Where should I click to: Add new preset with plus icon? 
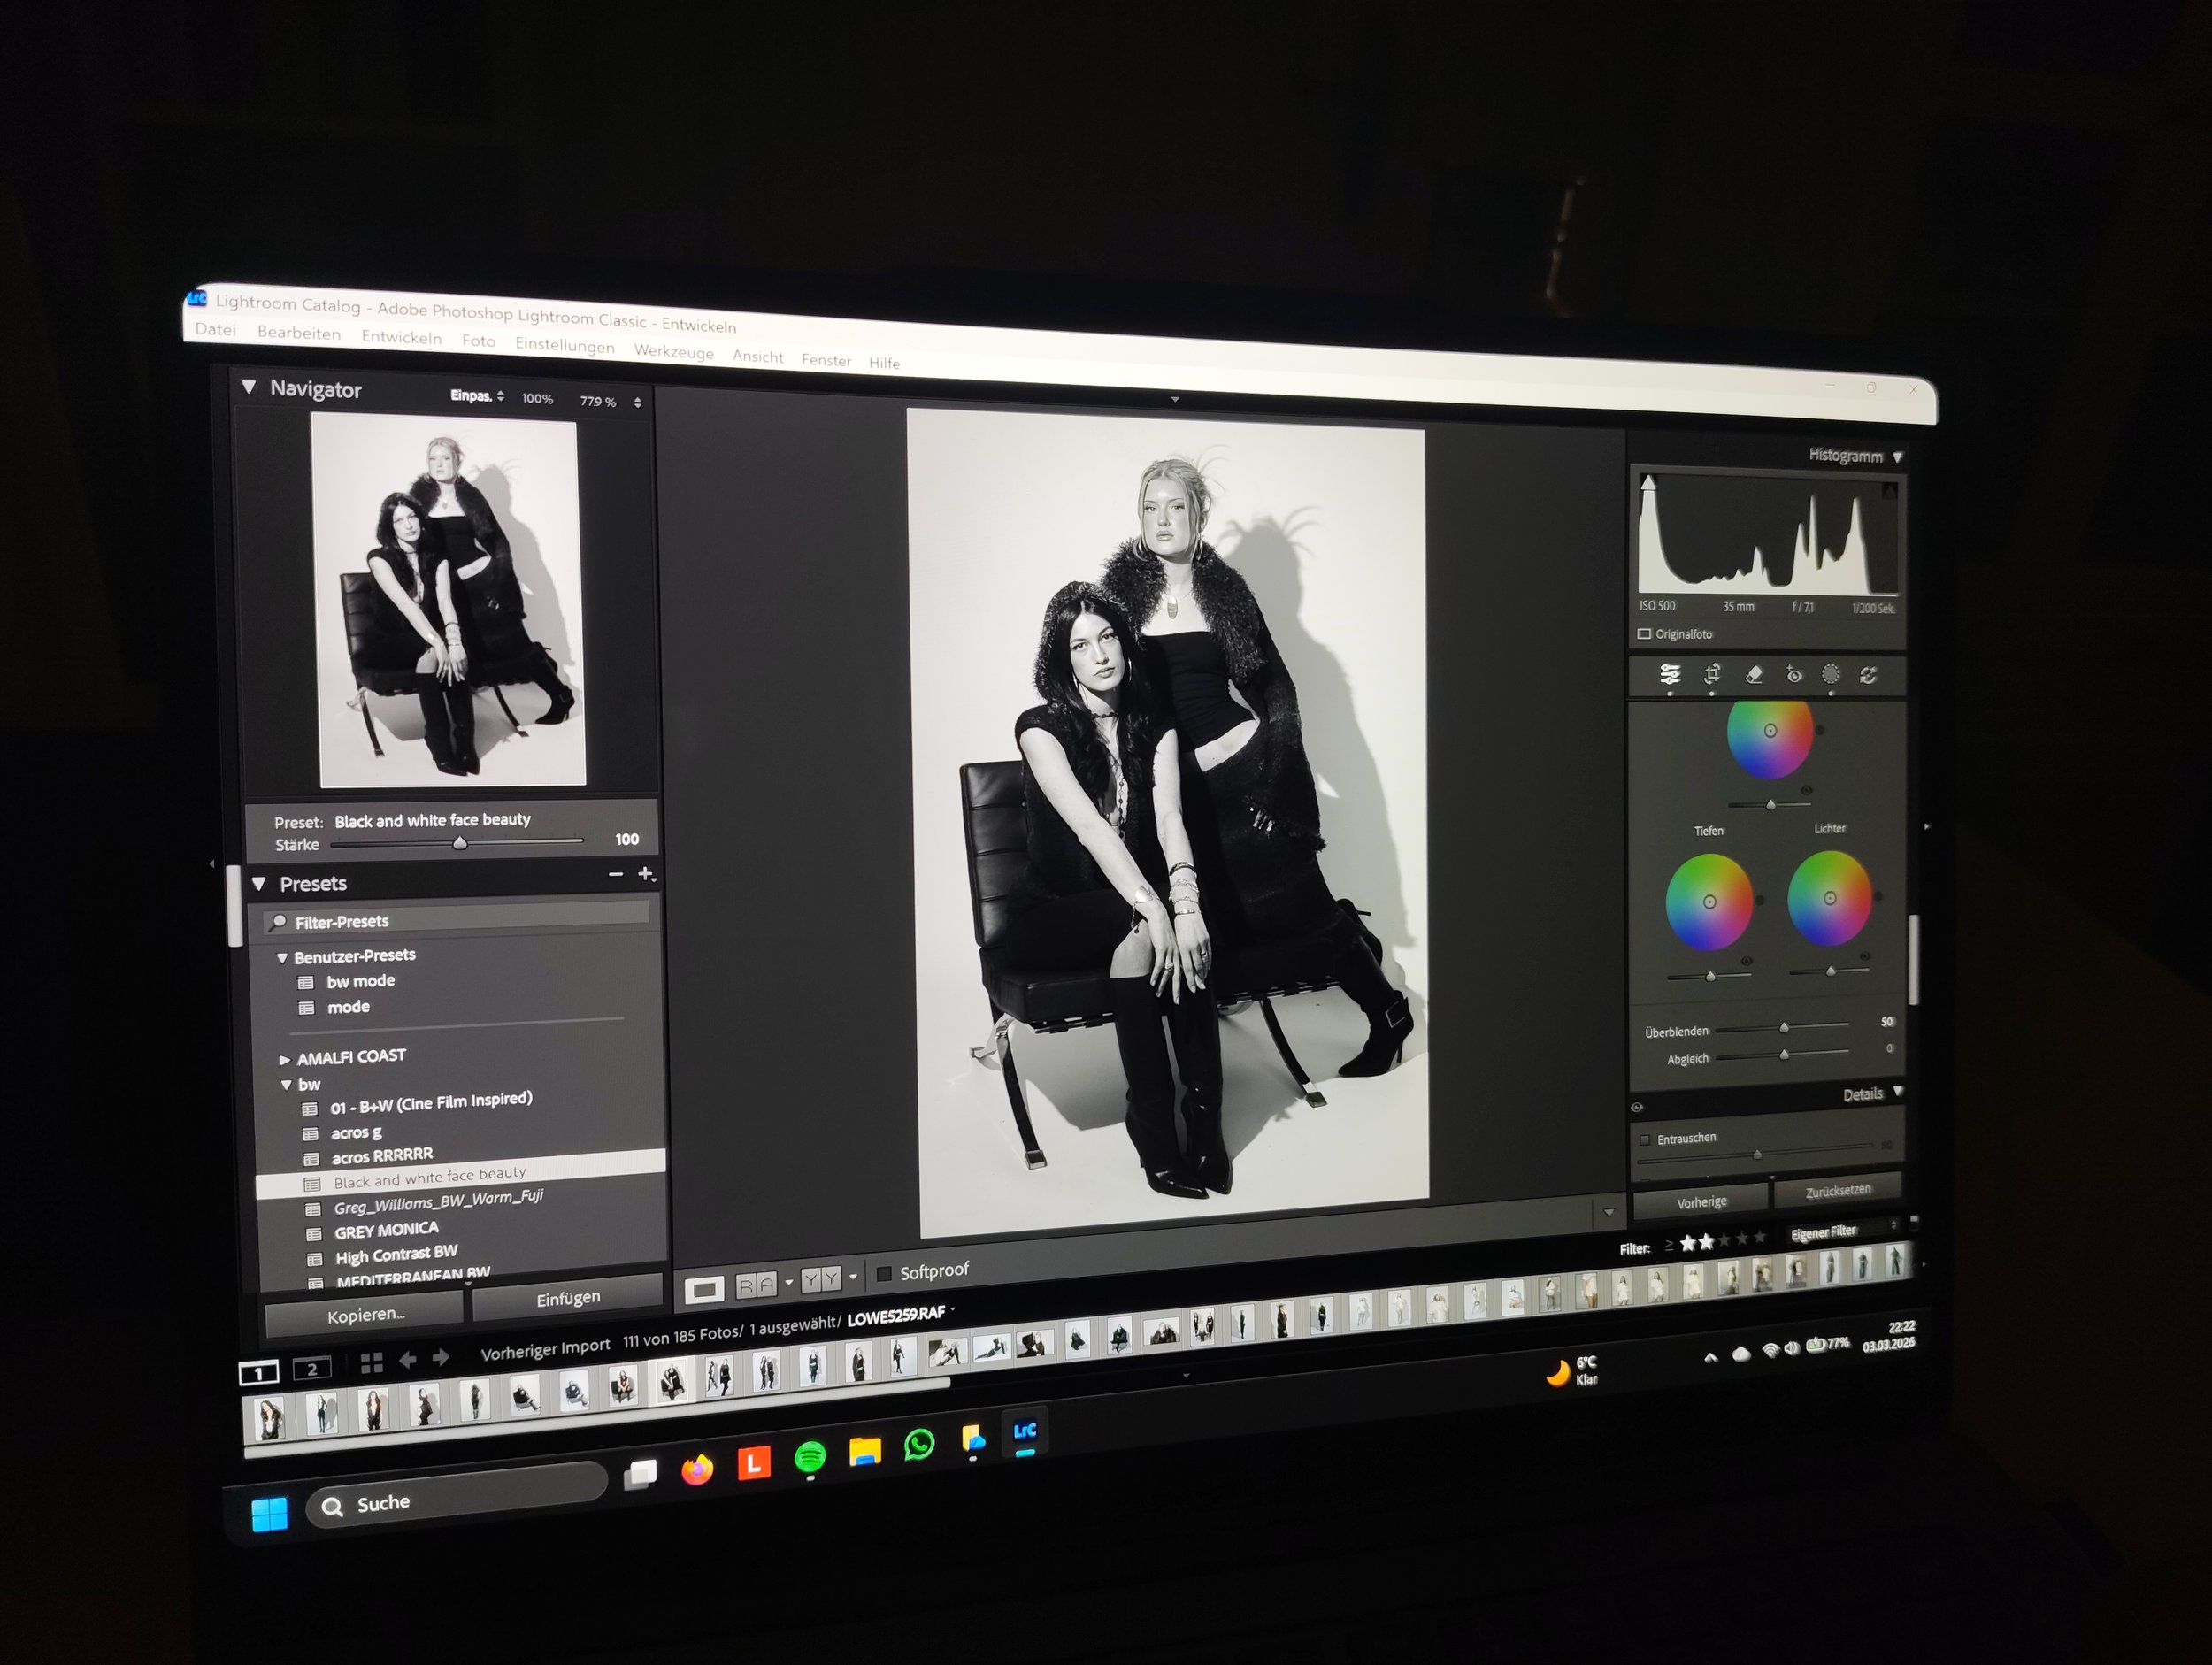645,874
